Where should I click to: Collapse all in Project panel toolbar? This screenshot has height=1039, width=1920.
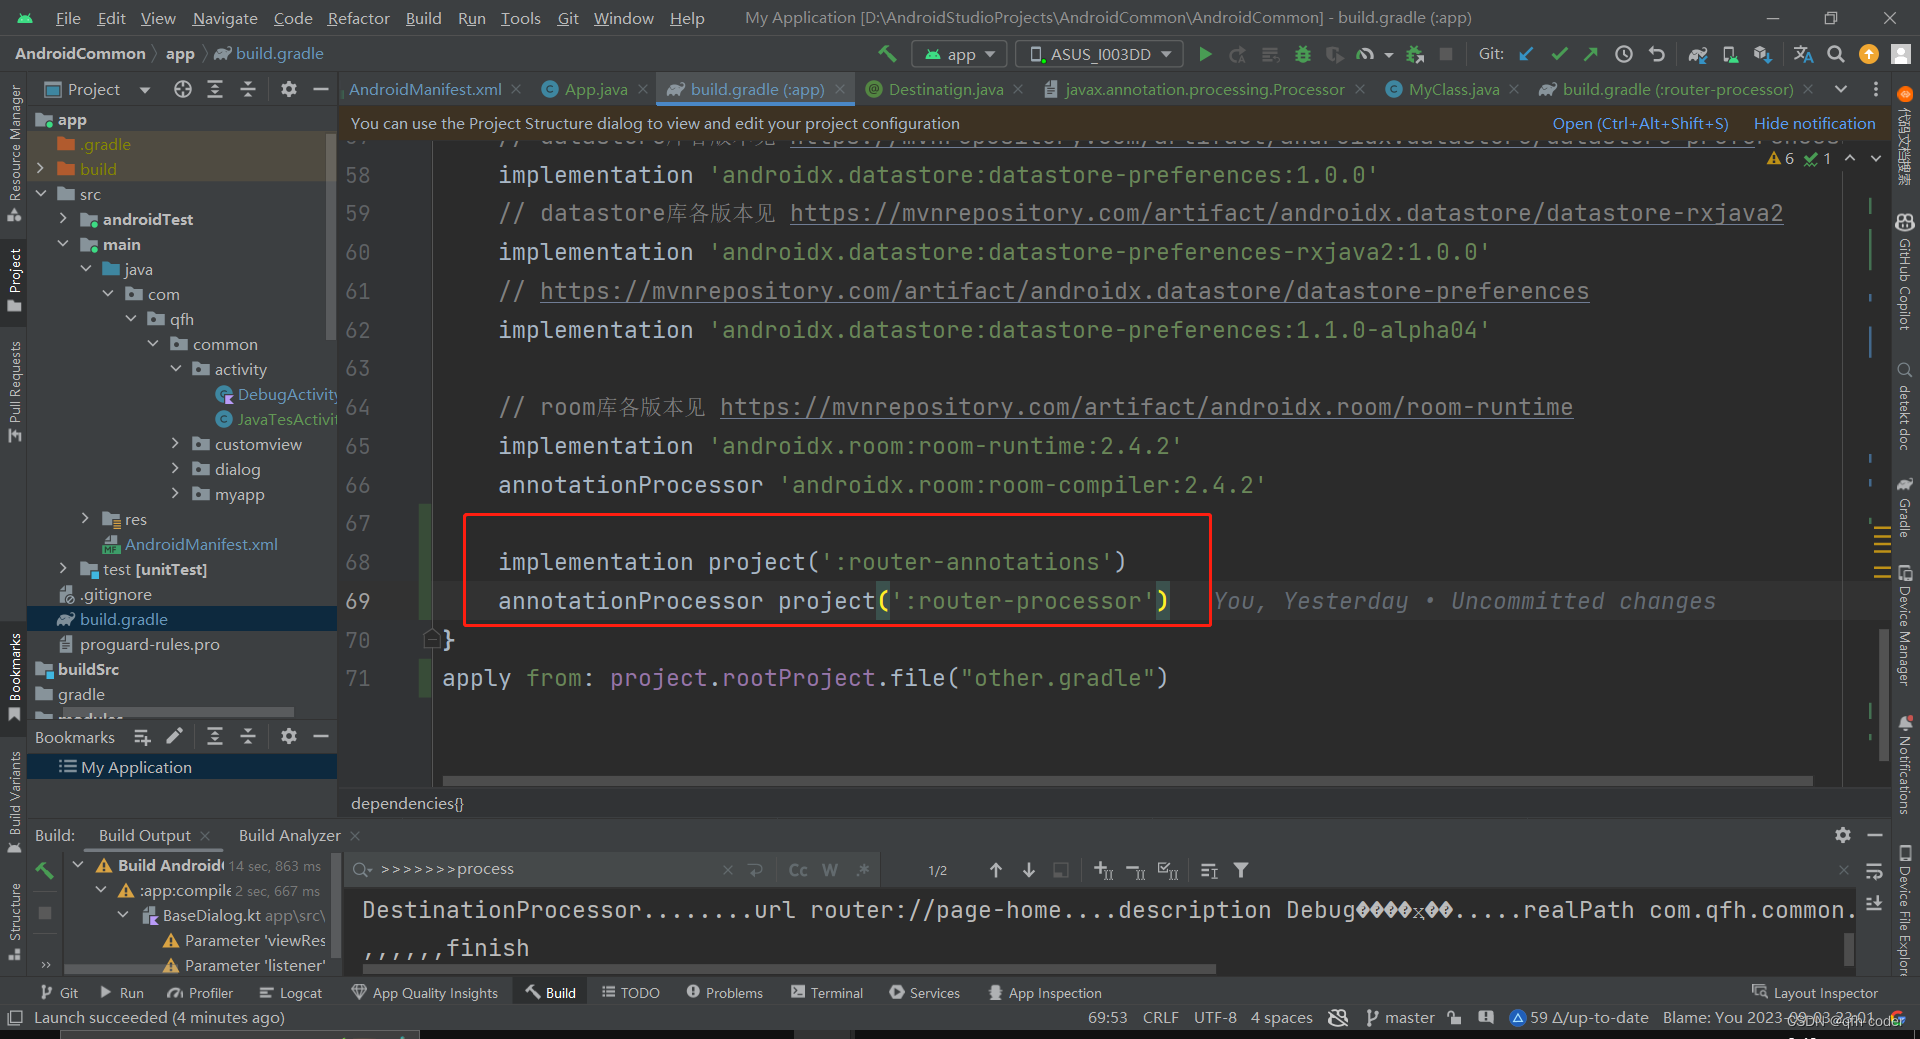tap(248, 89)
